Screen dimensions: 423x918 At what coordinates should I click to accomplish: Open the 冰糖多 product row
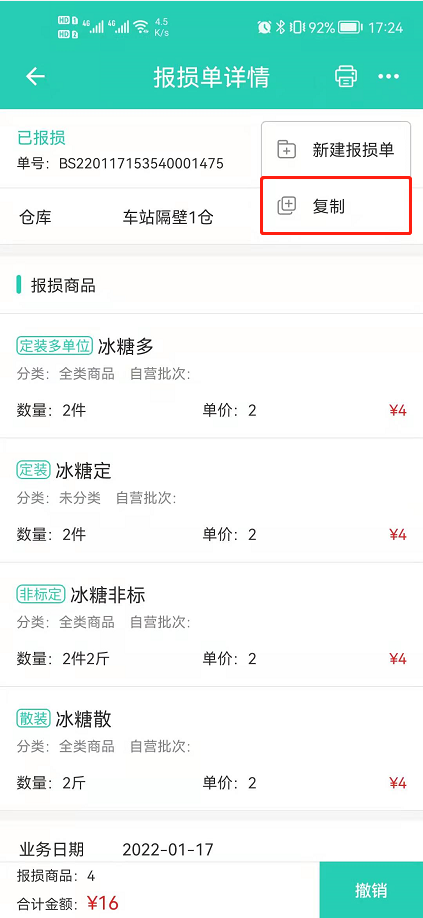click(211, 376)
